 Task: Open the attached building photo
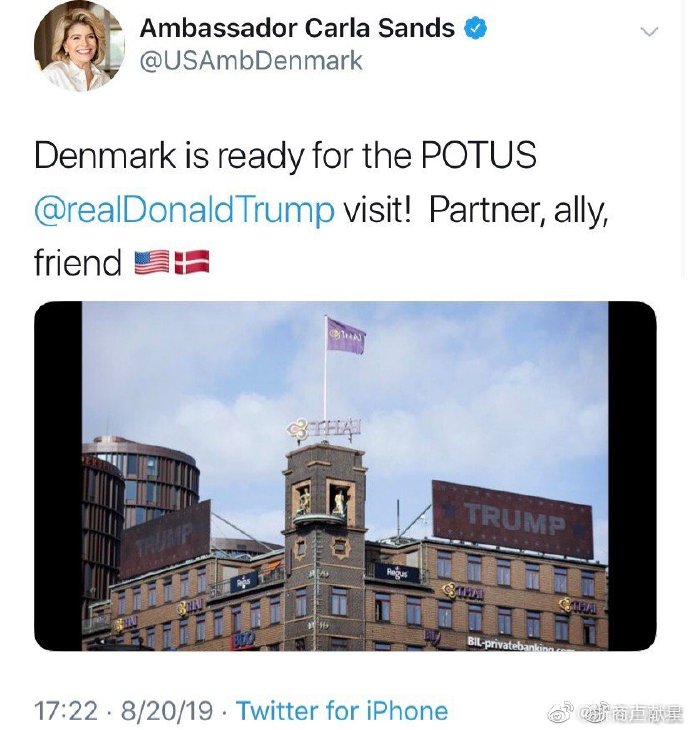coord(345,475)
